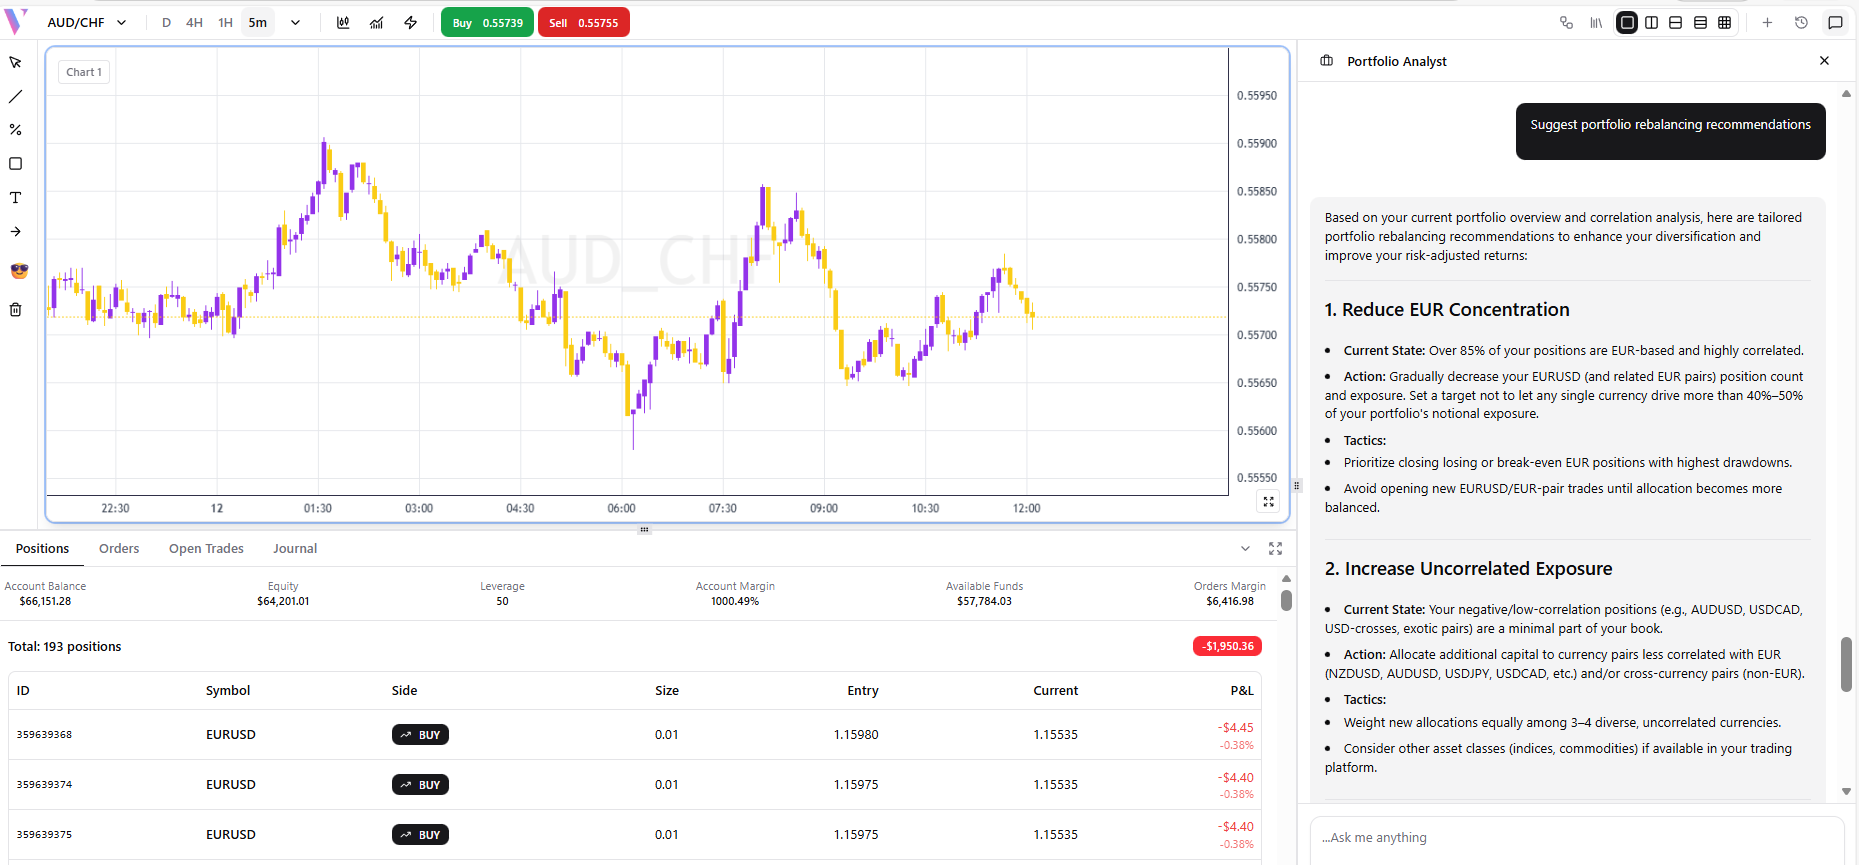Open the Journal tab

[295, 549]
